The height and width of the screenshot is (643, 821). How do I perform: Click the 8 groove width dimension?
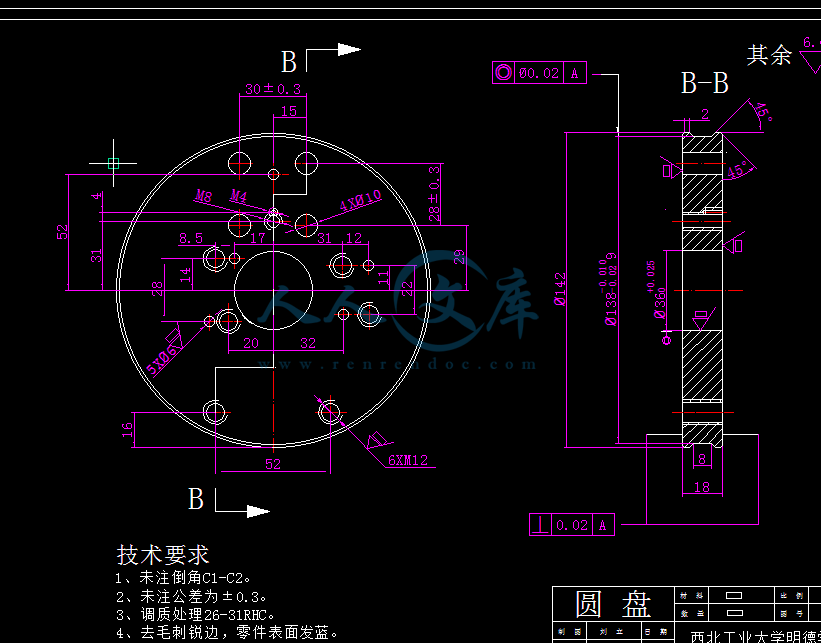(x=702, y=459)
